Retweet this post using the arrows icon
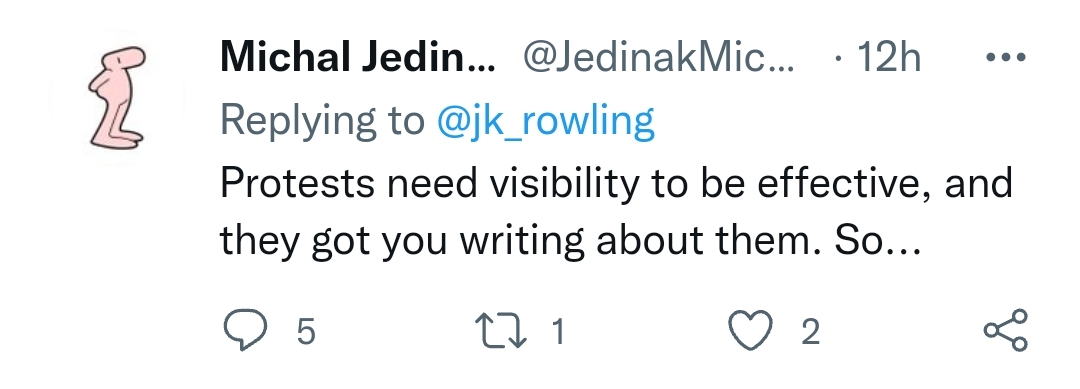Viewport: 1080px width, 389px height. (x=501, y=330)
